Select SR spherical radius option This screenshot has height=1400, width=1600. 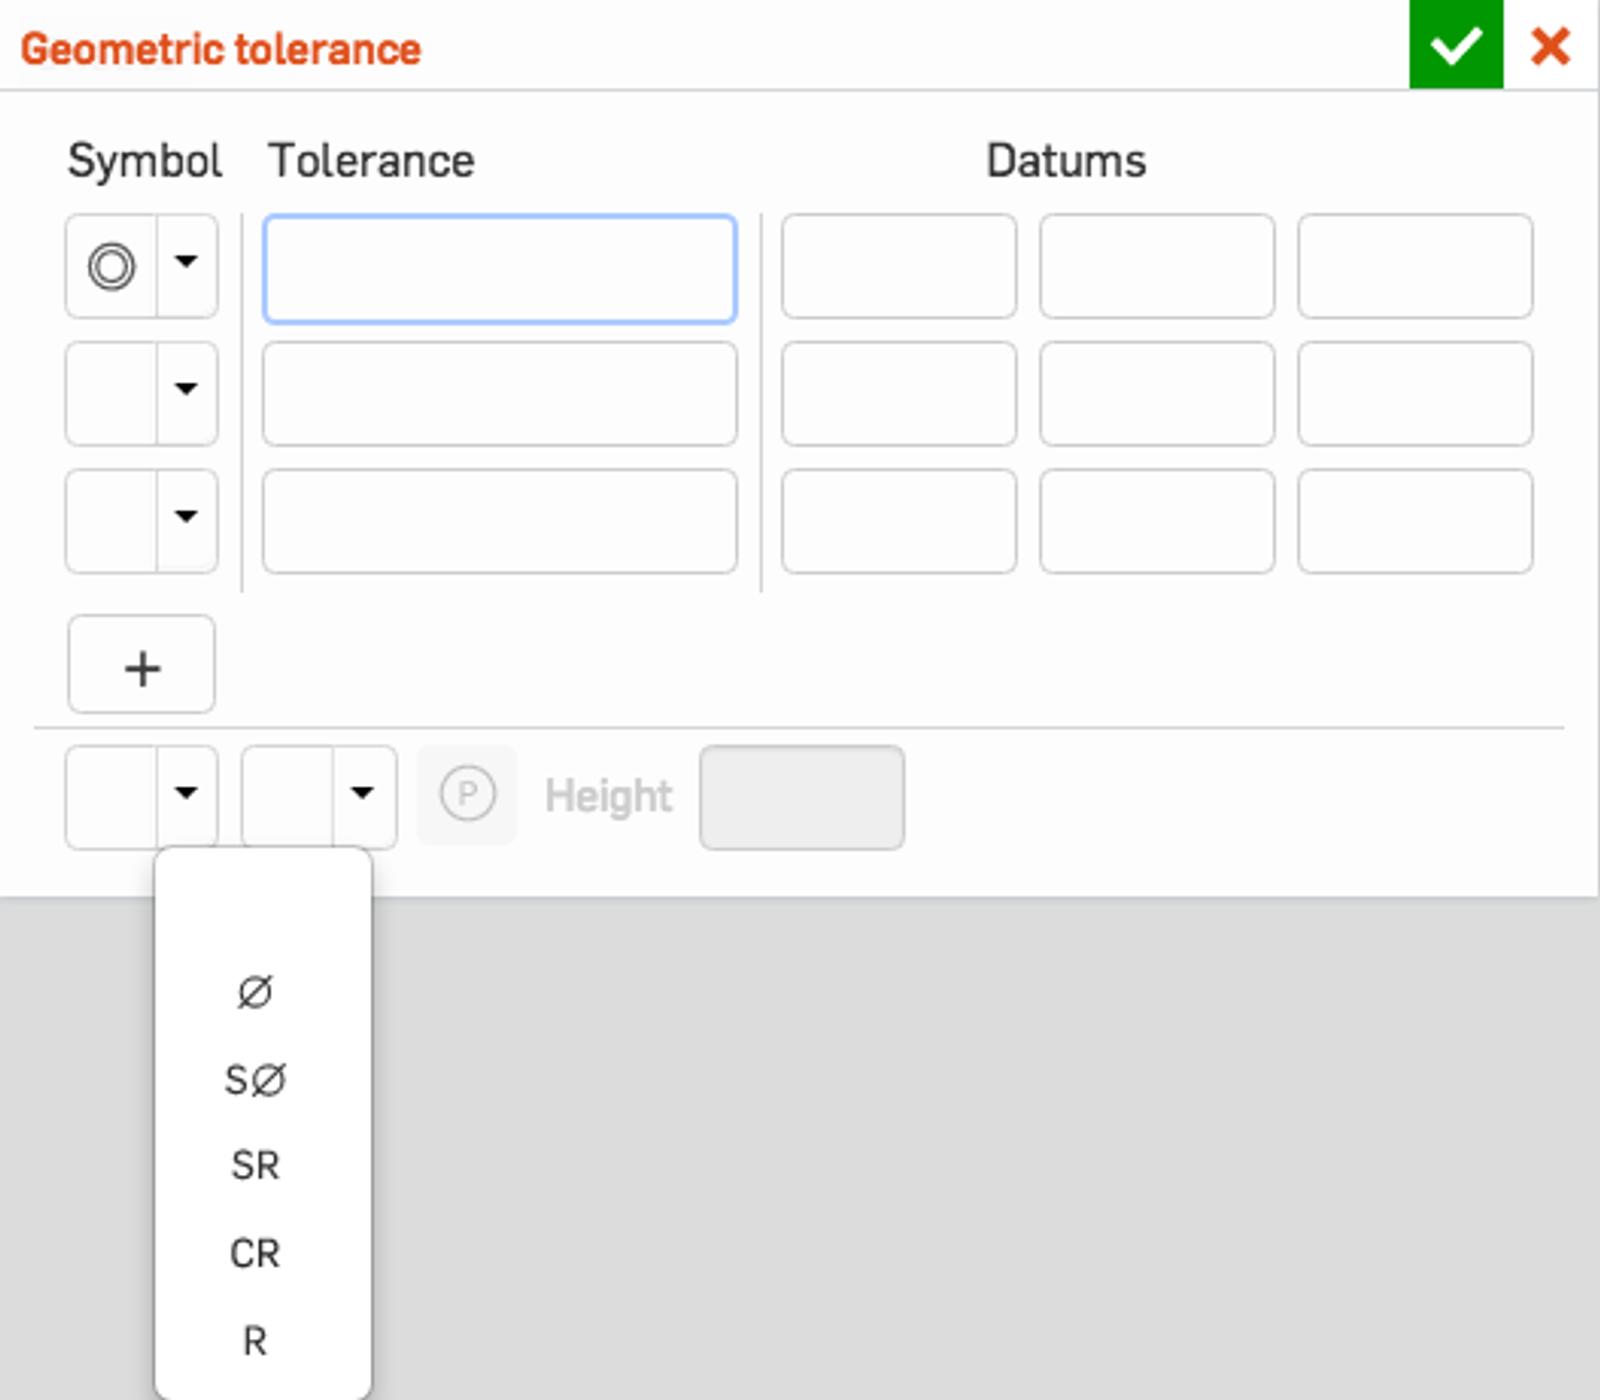[x=255, y=1166]
